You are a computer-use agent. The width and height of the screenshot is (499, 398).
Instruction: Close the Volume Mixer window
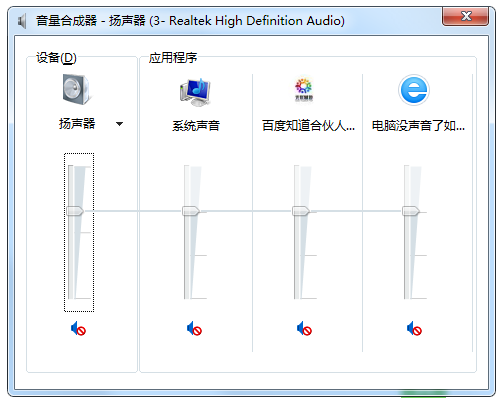466,16
